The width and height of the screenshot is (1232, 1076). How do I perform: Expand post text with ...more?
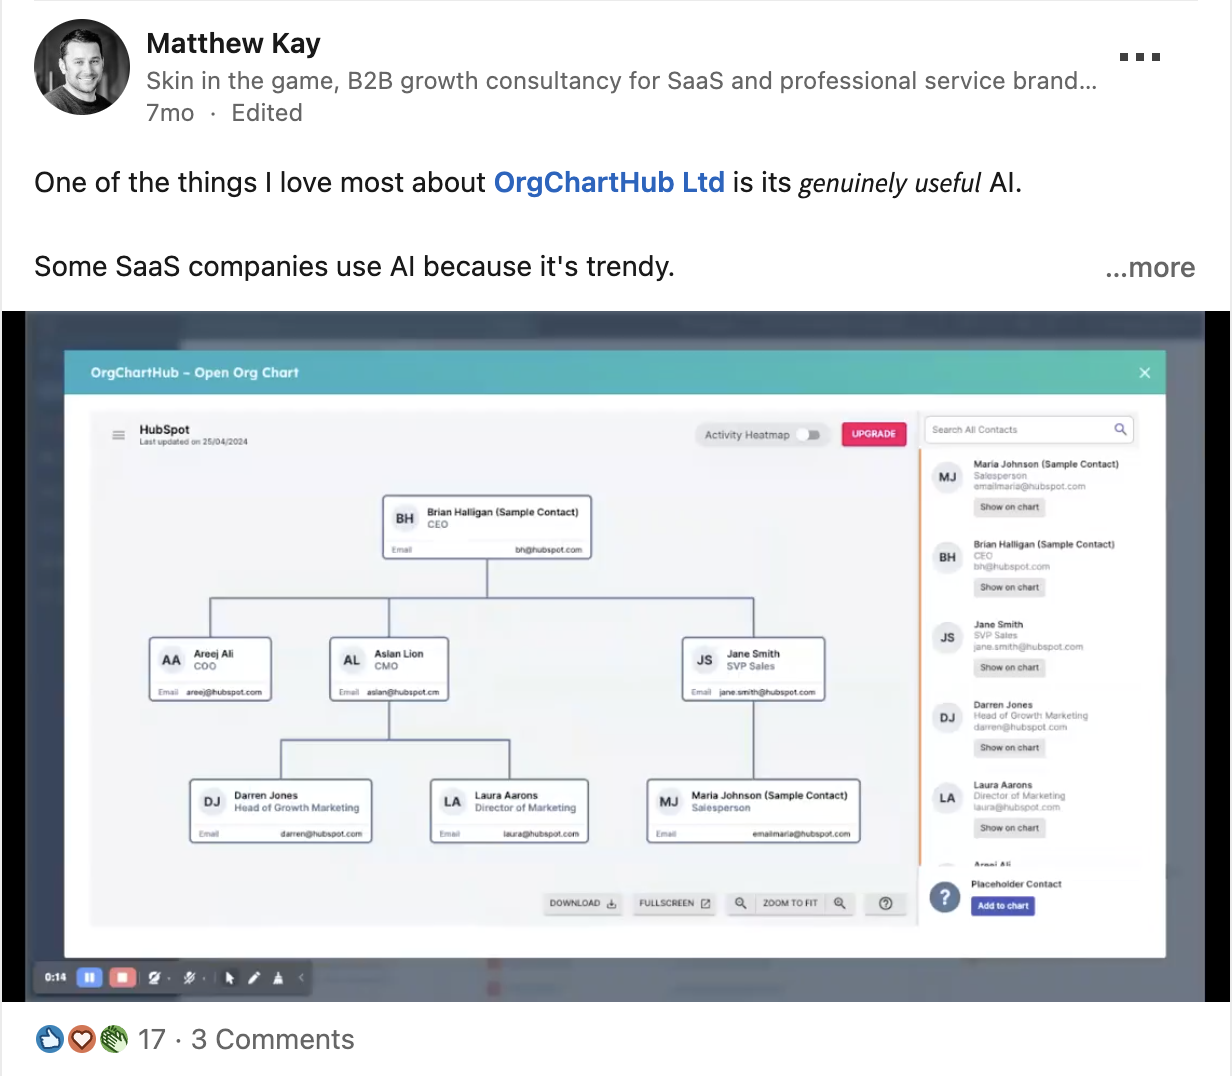point(1150,267)
